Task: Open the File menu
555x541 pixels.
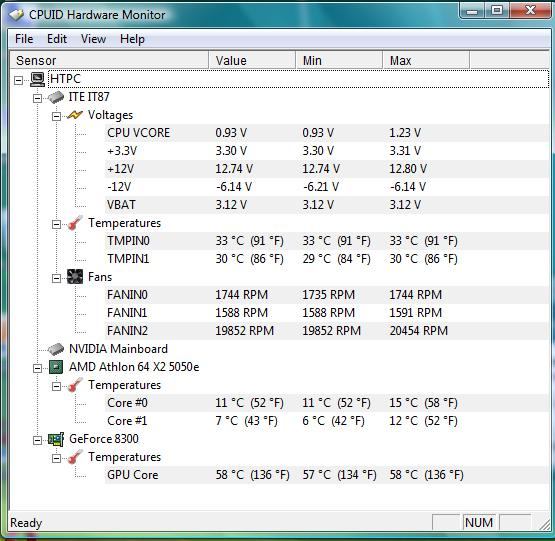Action: (x=24, y=39)
